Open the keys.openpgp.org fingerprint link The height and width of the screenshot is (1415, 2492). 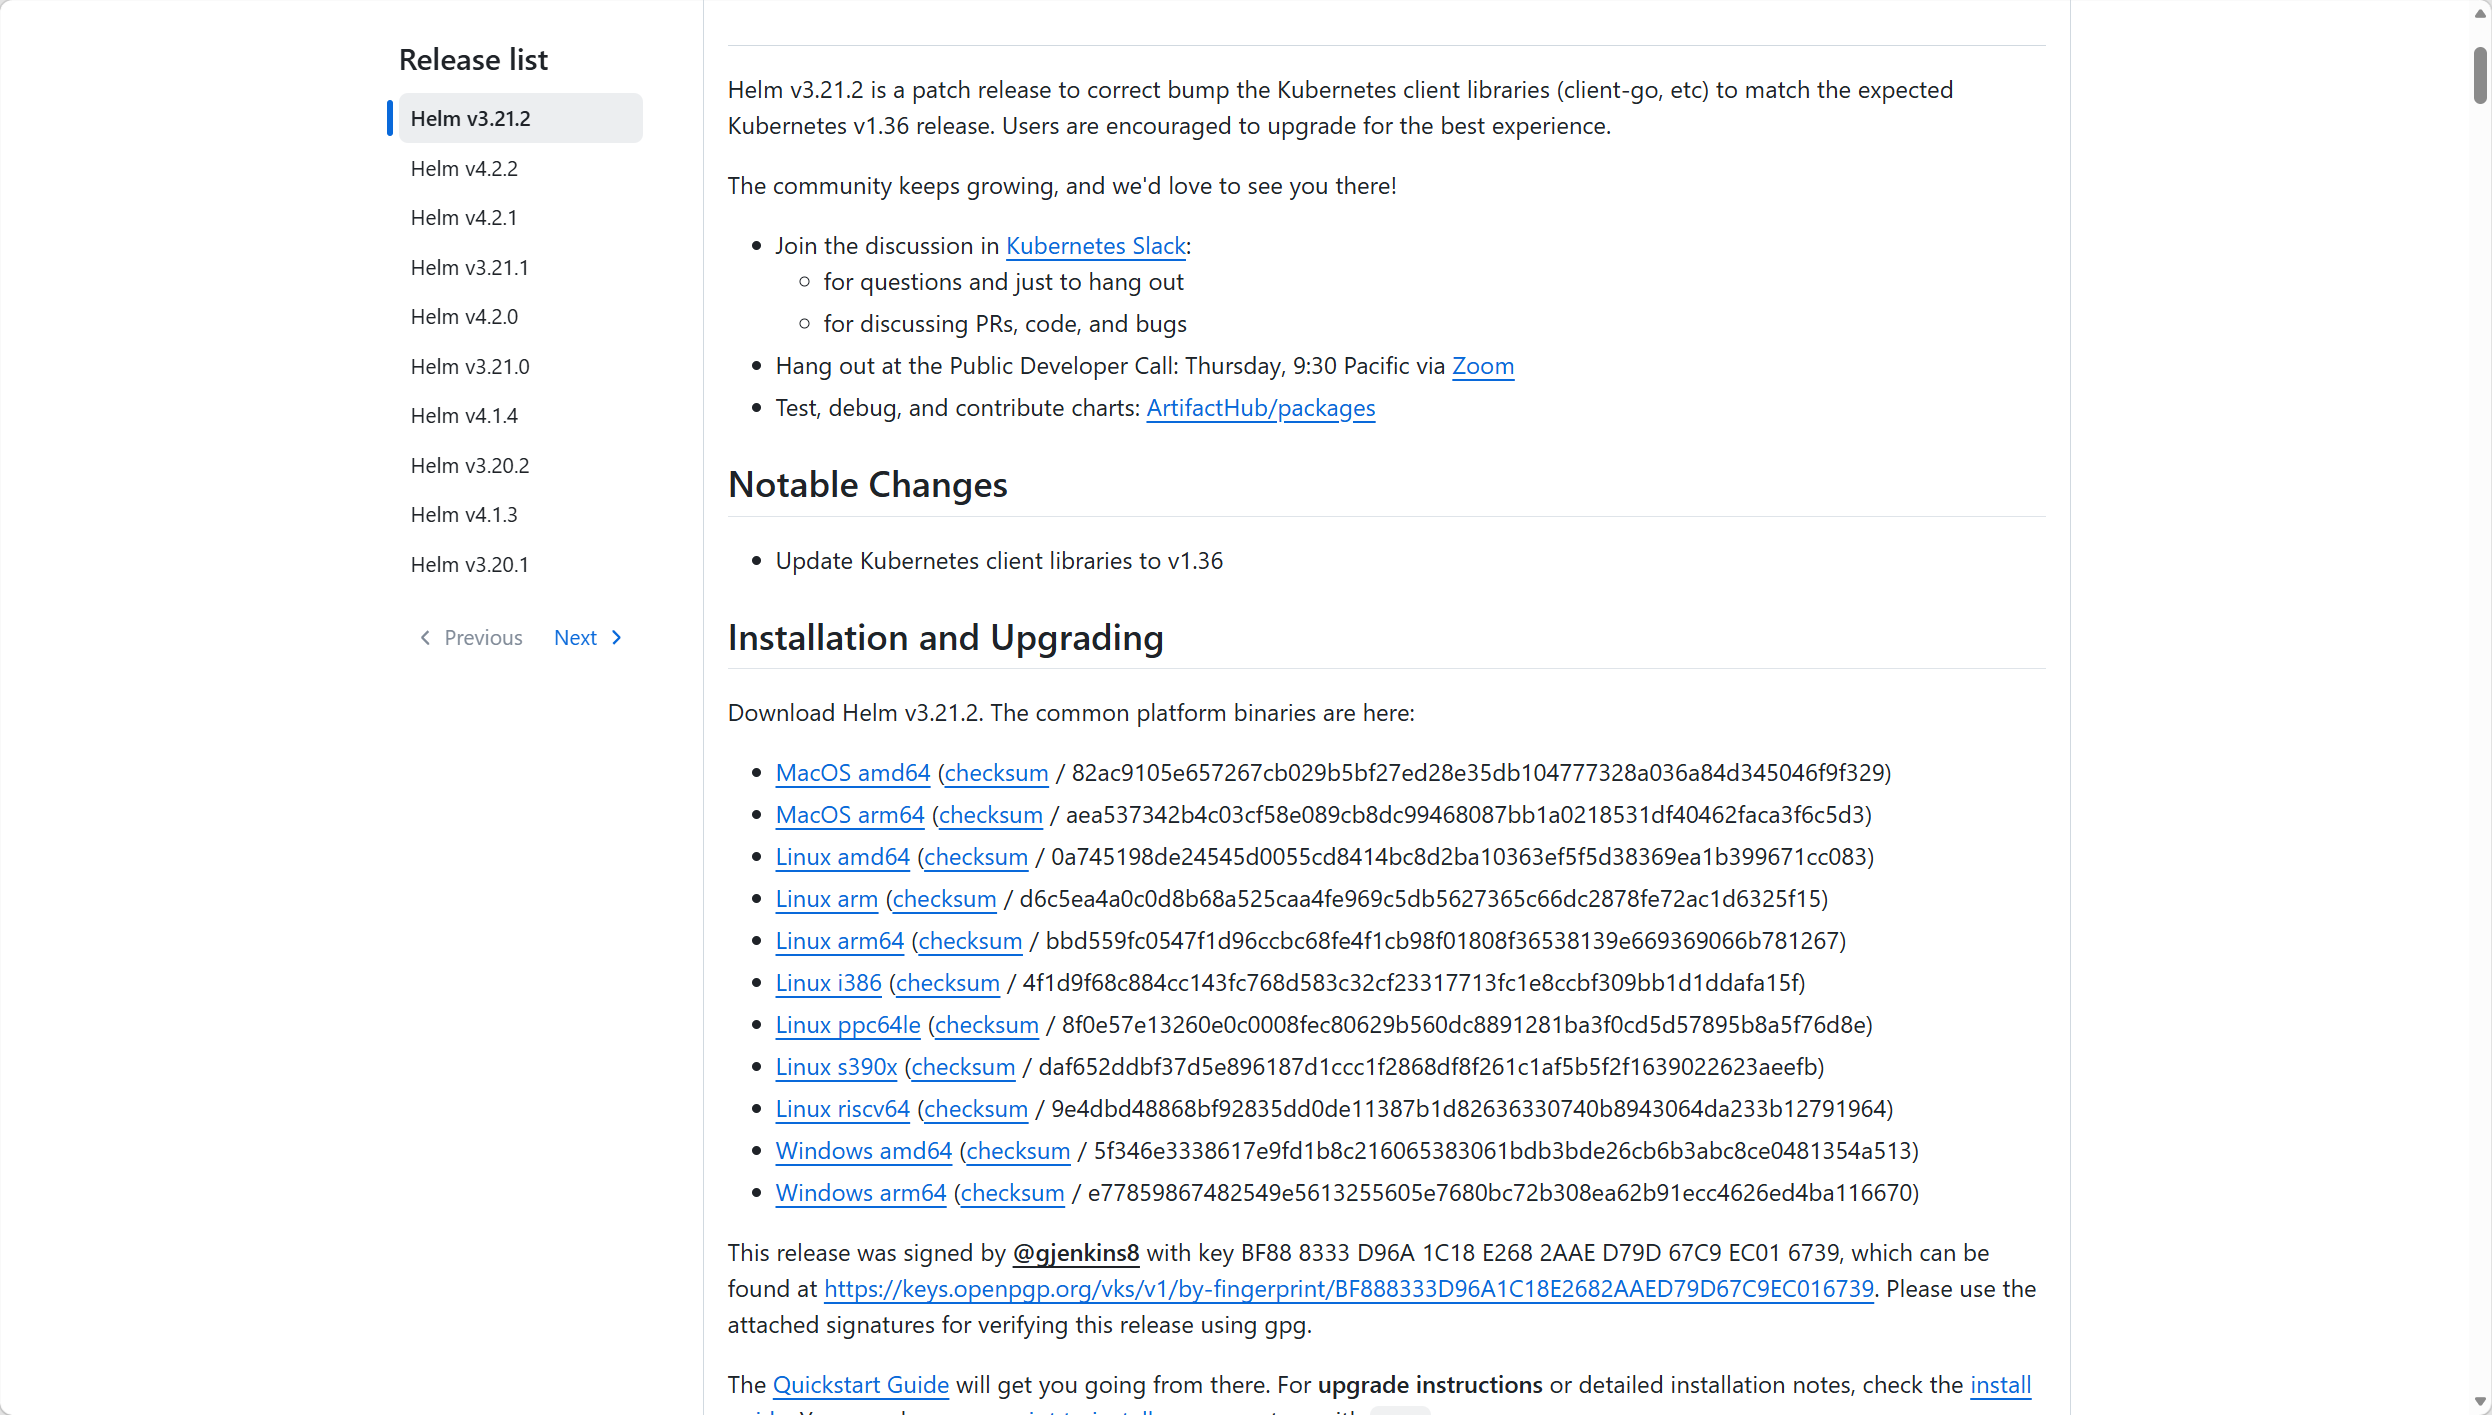(x=1349, y=1288)
